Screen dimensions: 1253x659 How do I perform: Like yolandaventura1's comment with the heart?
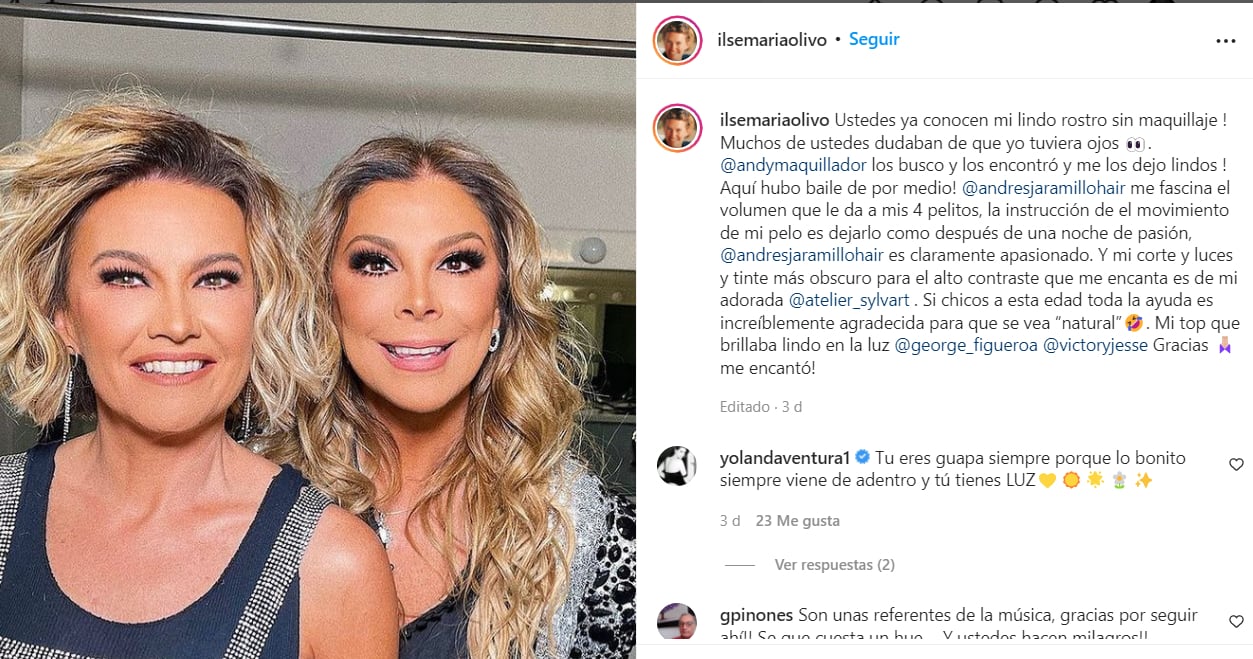(x=1236, y=464)
